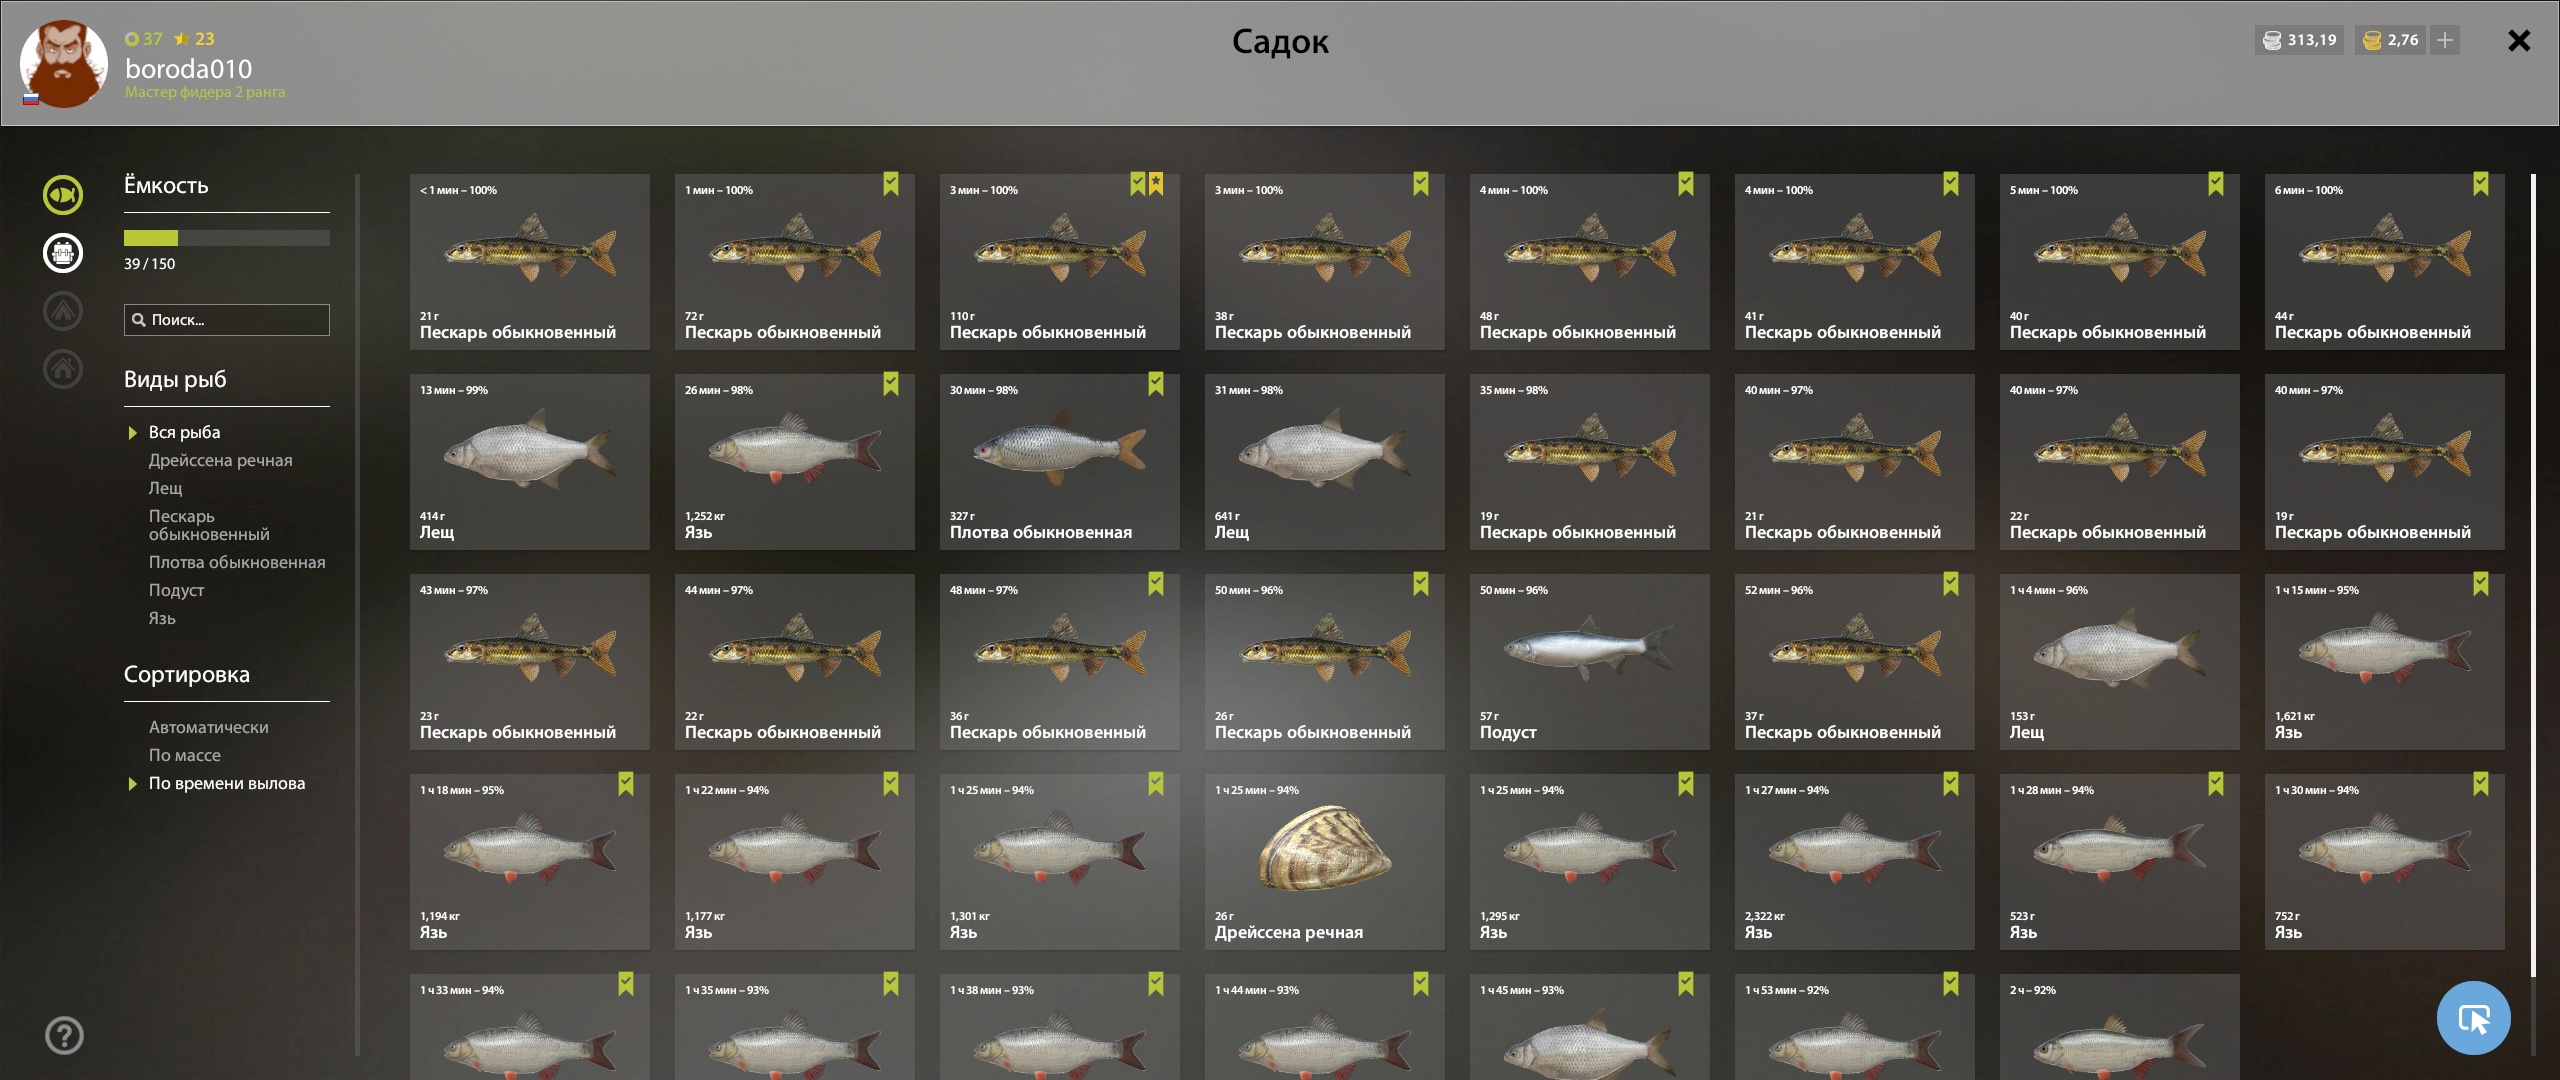Select the fish keepnet icon in sidebar
Viewport: 2560px width, 1080px height.
[x=62, y=195]
